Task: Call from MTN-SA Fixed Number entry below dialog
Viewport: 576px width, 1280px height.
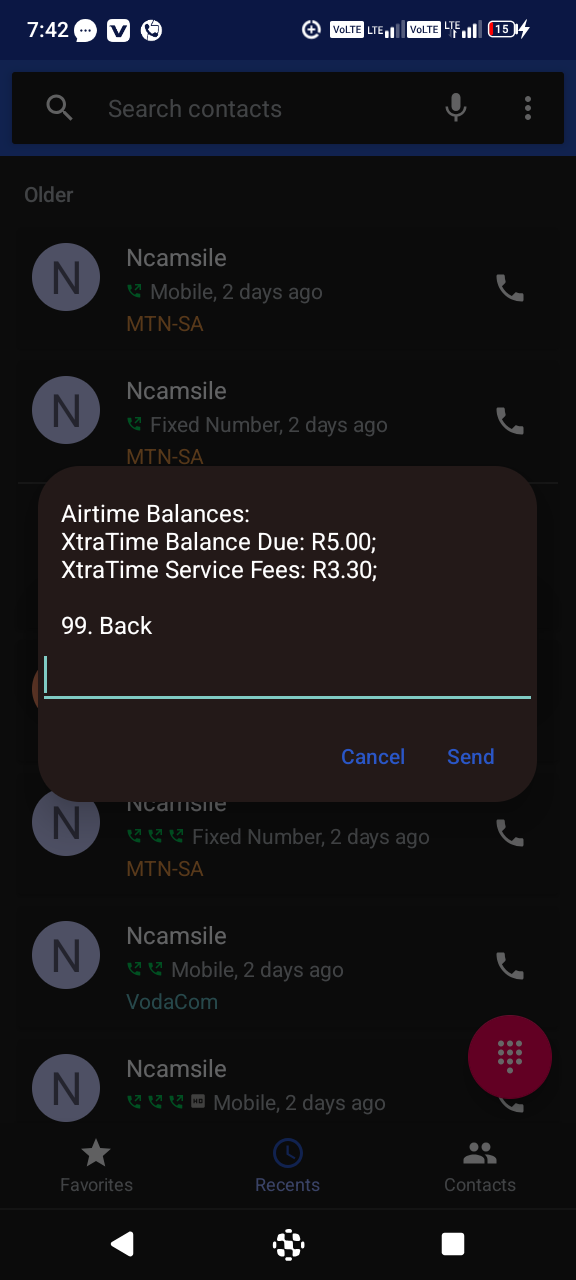Action: (510, 833)
